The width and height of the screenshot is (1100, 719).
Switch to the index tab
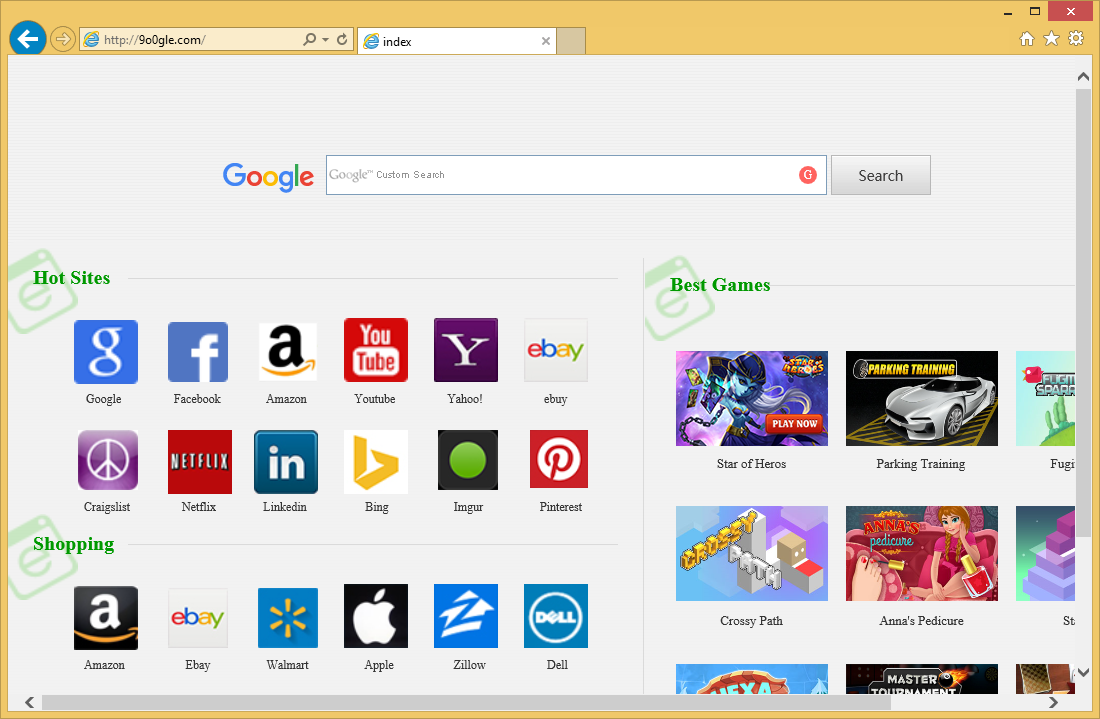450,42
